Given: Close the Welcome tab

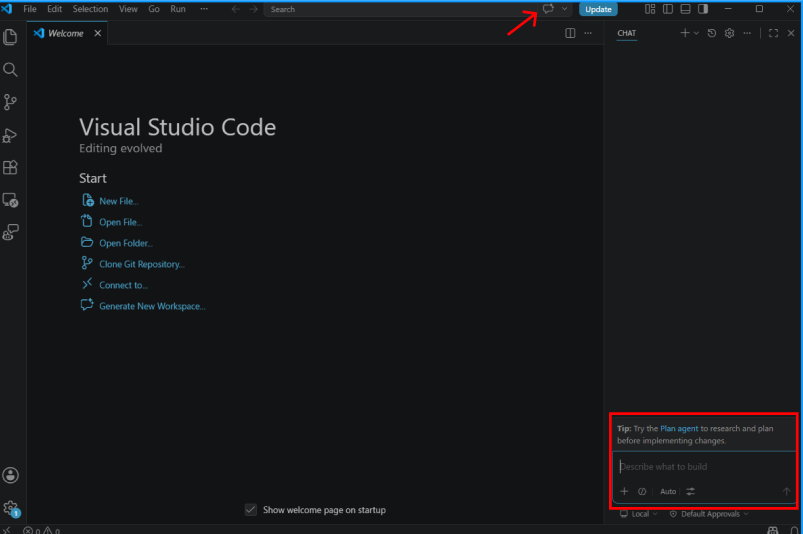Looking at the screenshot, I should tap(97, 33).
